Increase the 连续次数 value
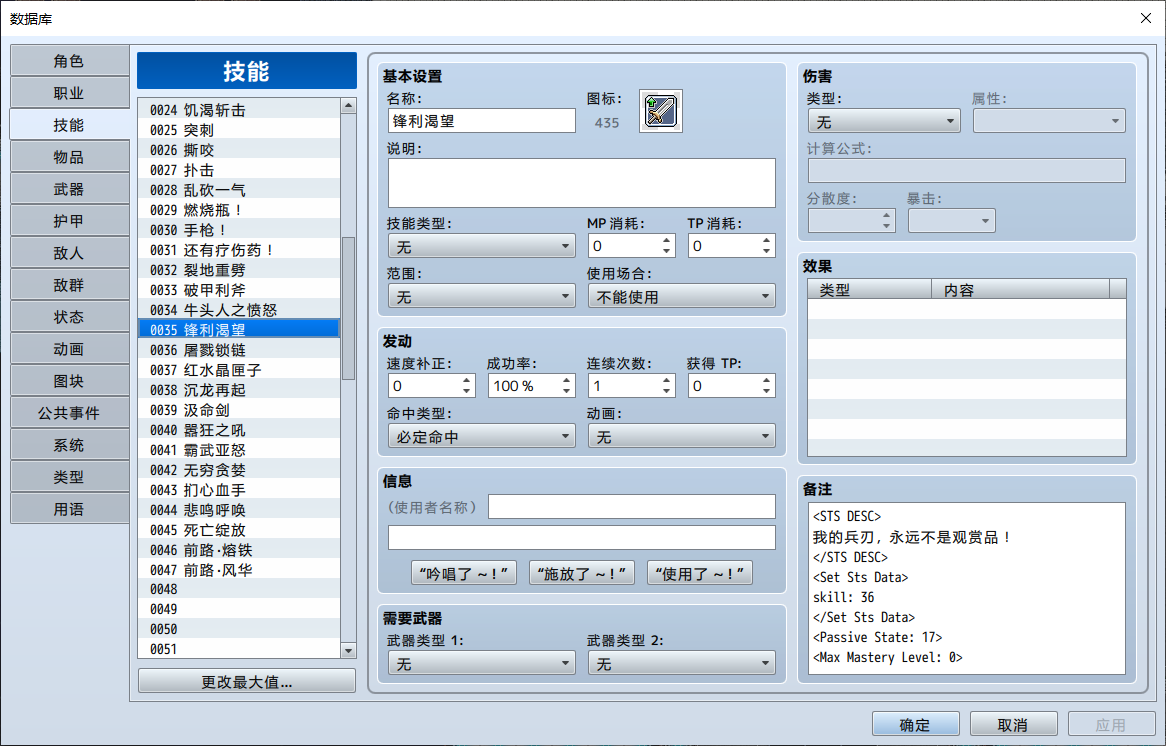The image size is (1166, 746). pyautogui.click(x=667, y=380)
